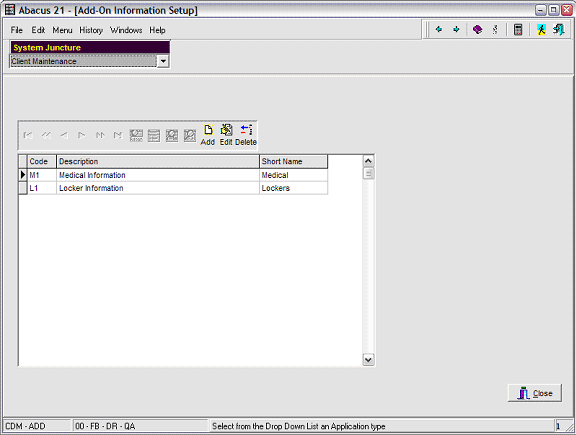576x435 pixels.
Task: Click the previous record arrow icon
Action: click(x=64, y=136)
